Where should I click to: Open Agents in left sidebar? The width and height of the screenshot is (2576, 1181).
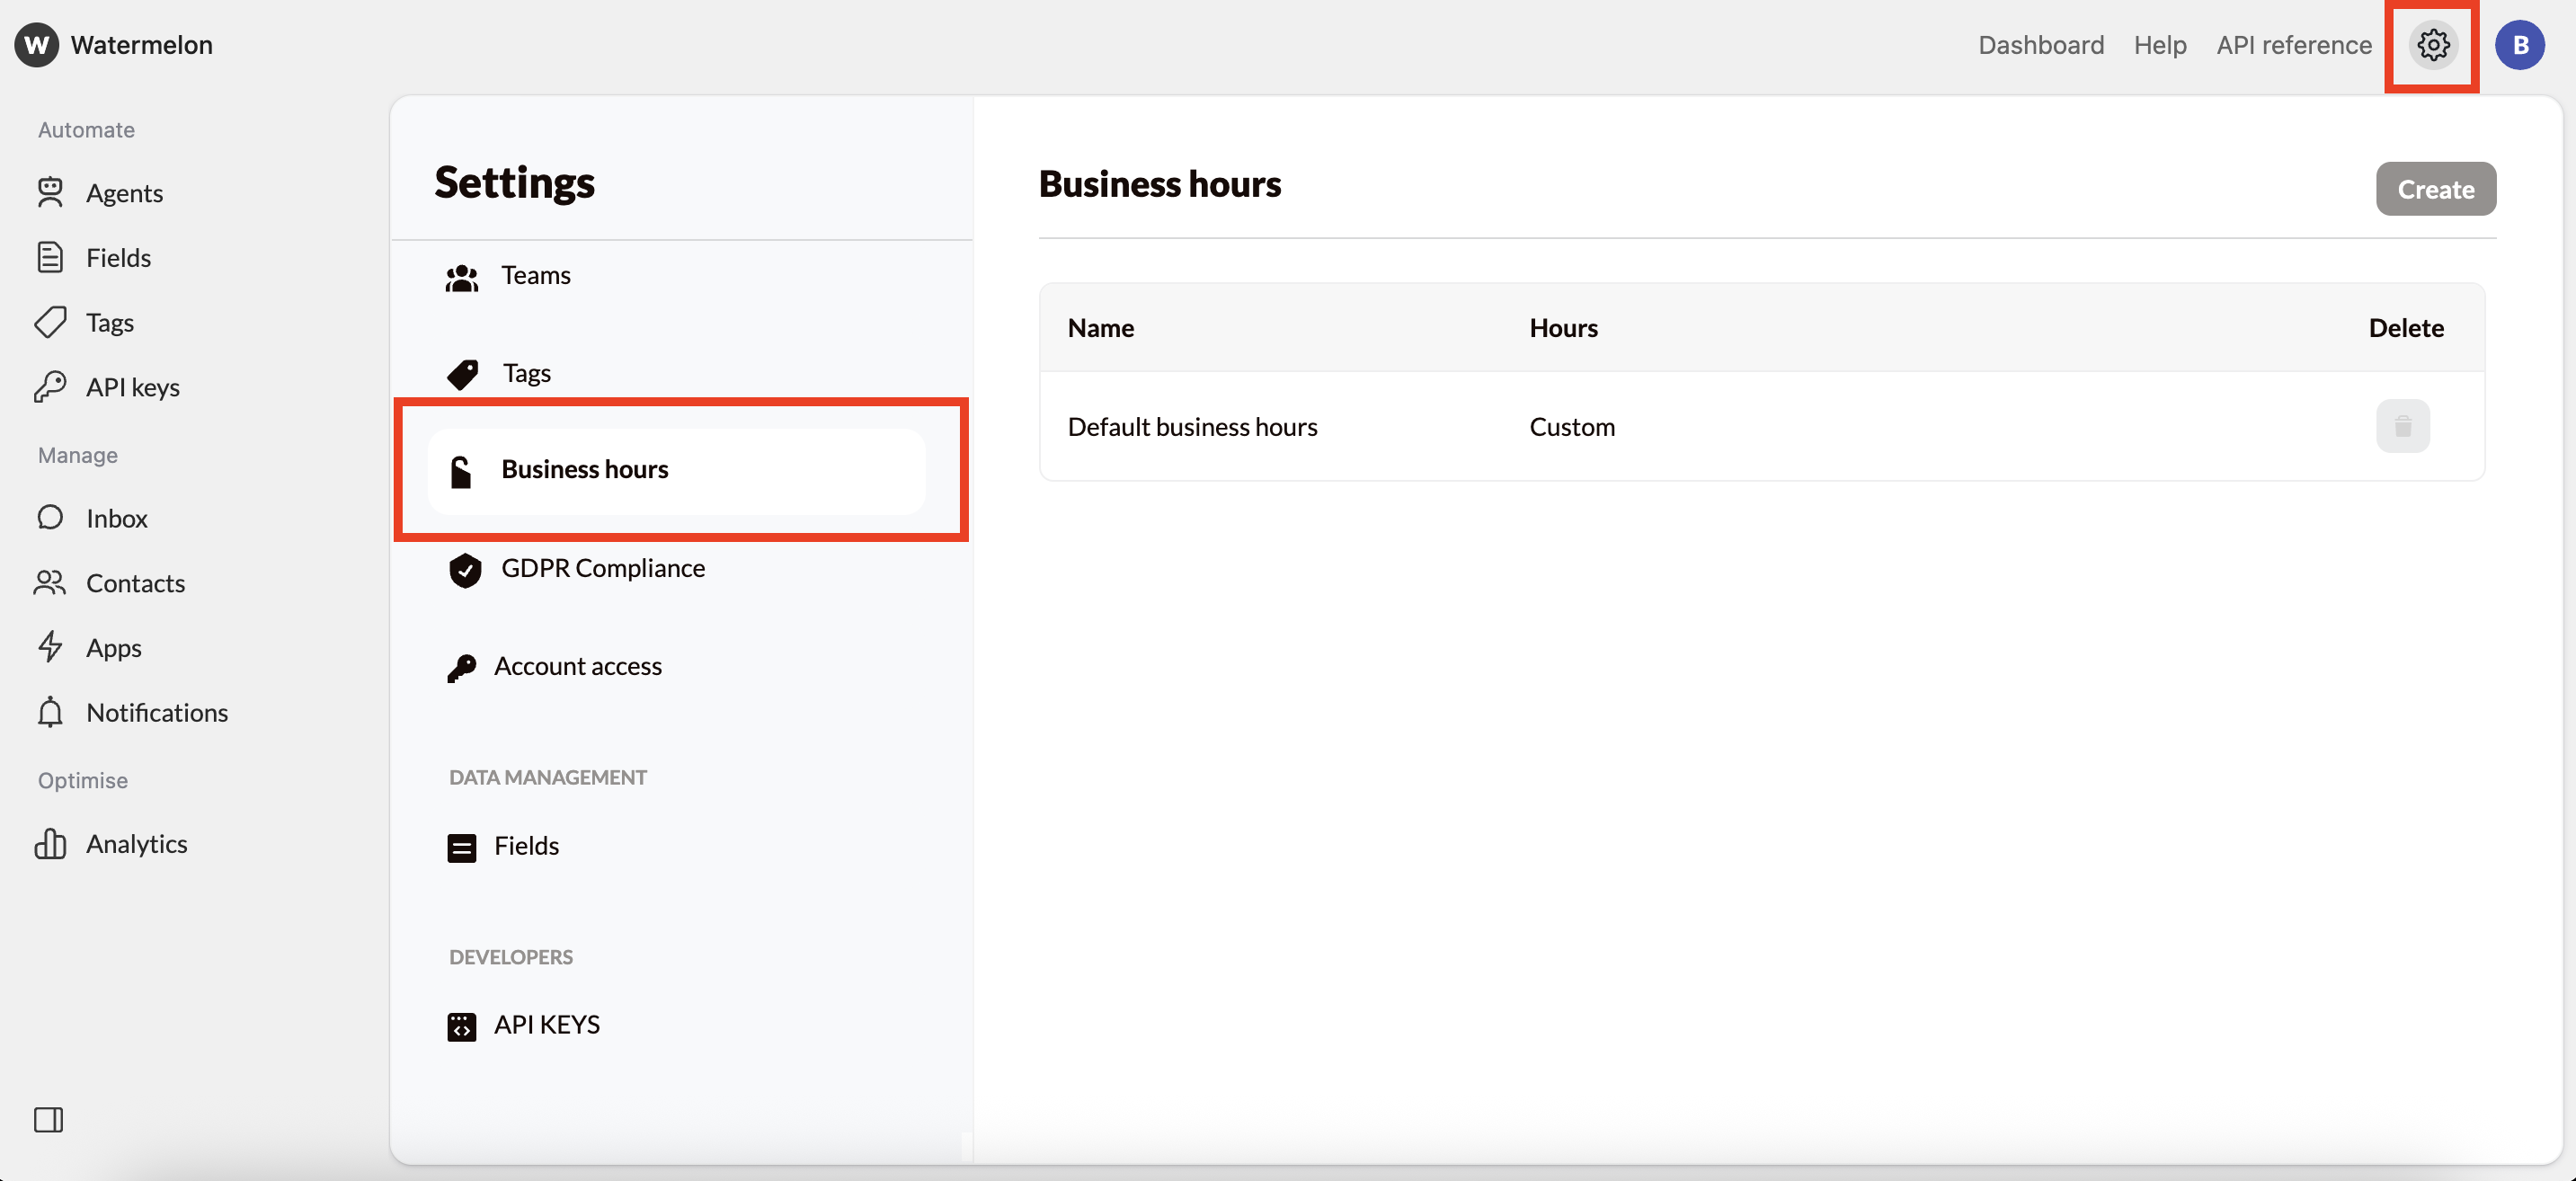pyautogui.click(x=123, y=193)
